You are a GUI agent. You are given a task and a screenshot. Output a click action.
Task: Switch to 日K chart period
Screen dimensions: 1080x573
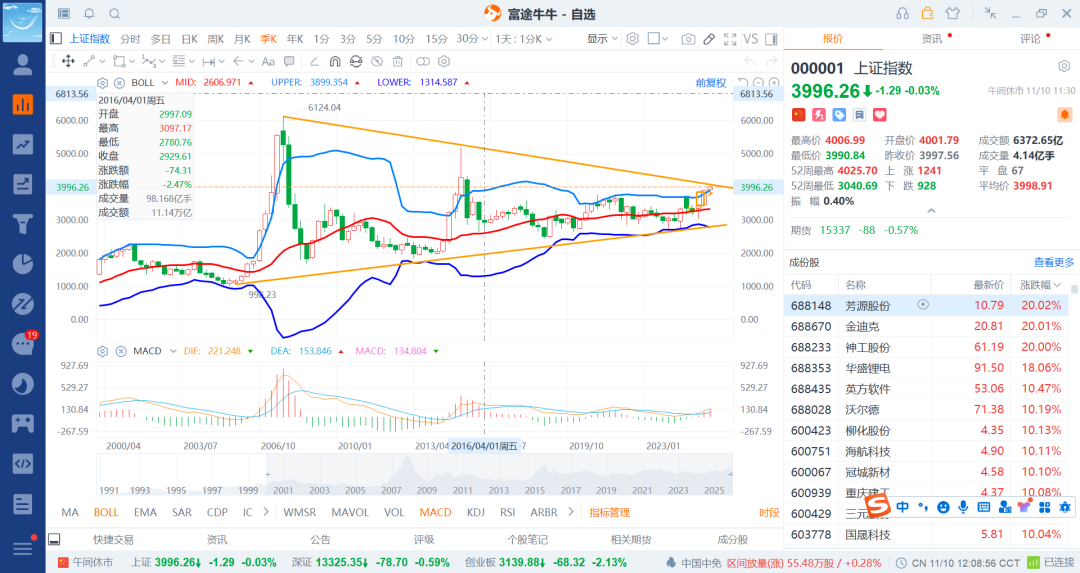[x=189, y=39]
